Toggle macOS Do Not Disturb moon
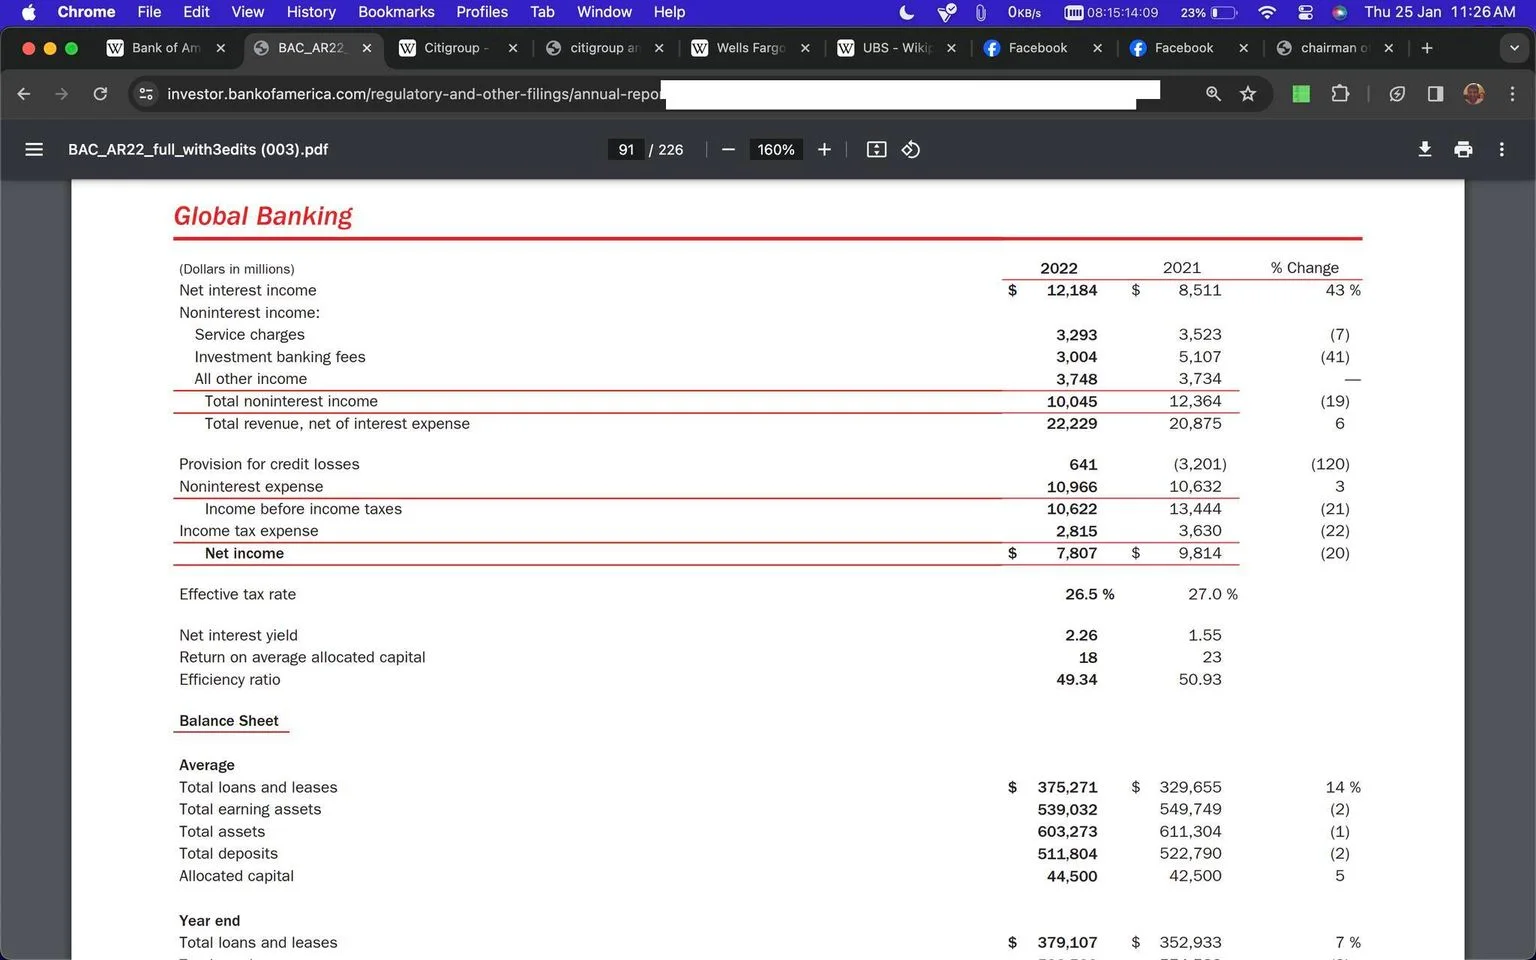This screenshot has height=960, width=1536. (x=907, y=12)
